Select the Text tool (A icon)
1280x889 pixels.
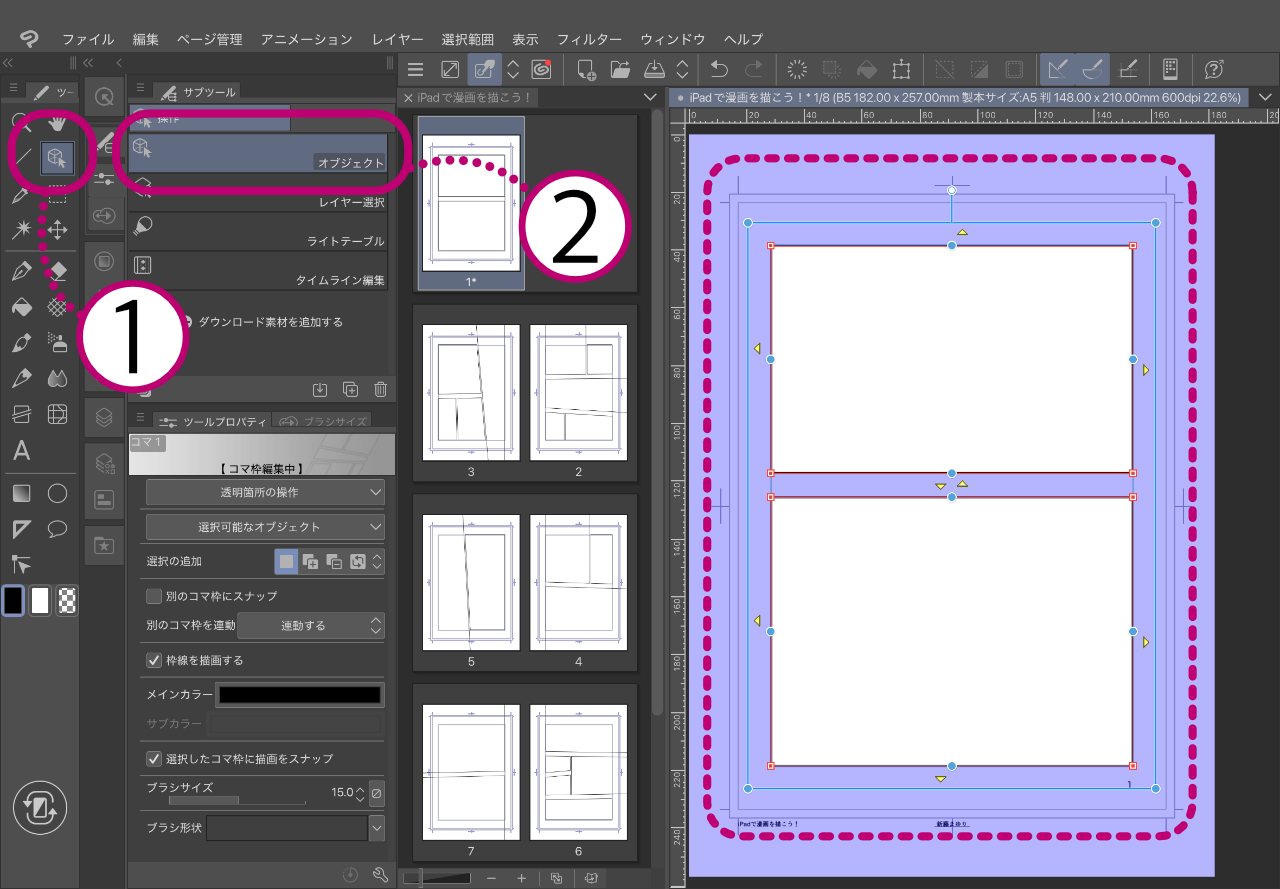click(21, 450)
